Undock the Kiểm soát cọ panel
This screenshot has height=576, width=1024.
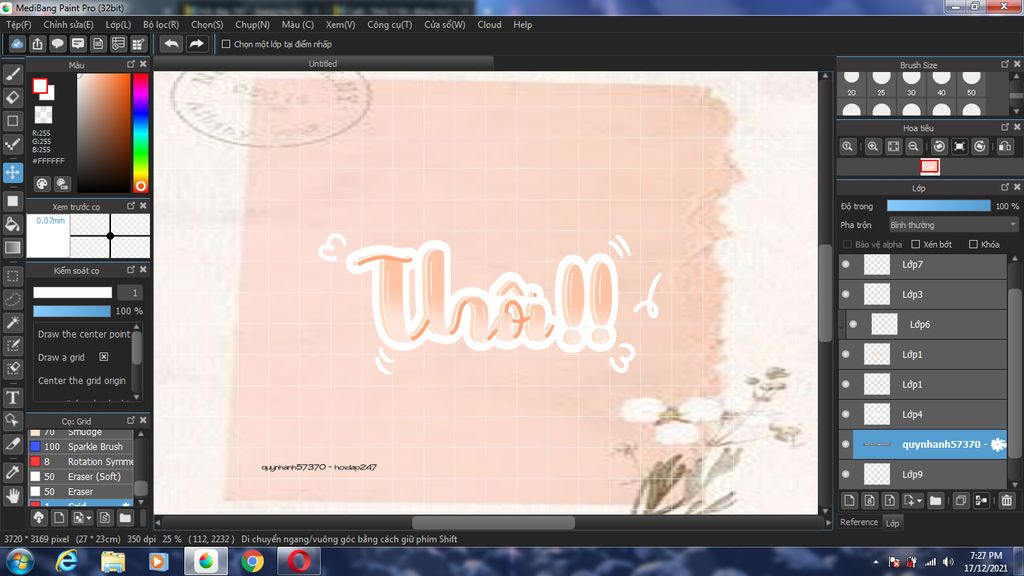click(x=131, y=269)
